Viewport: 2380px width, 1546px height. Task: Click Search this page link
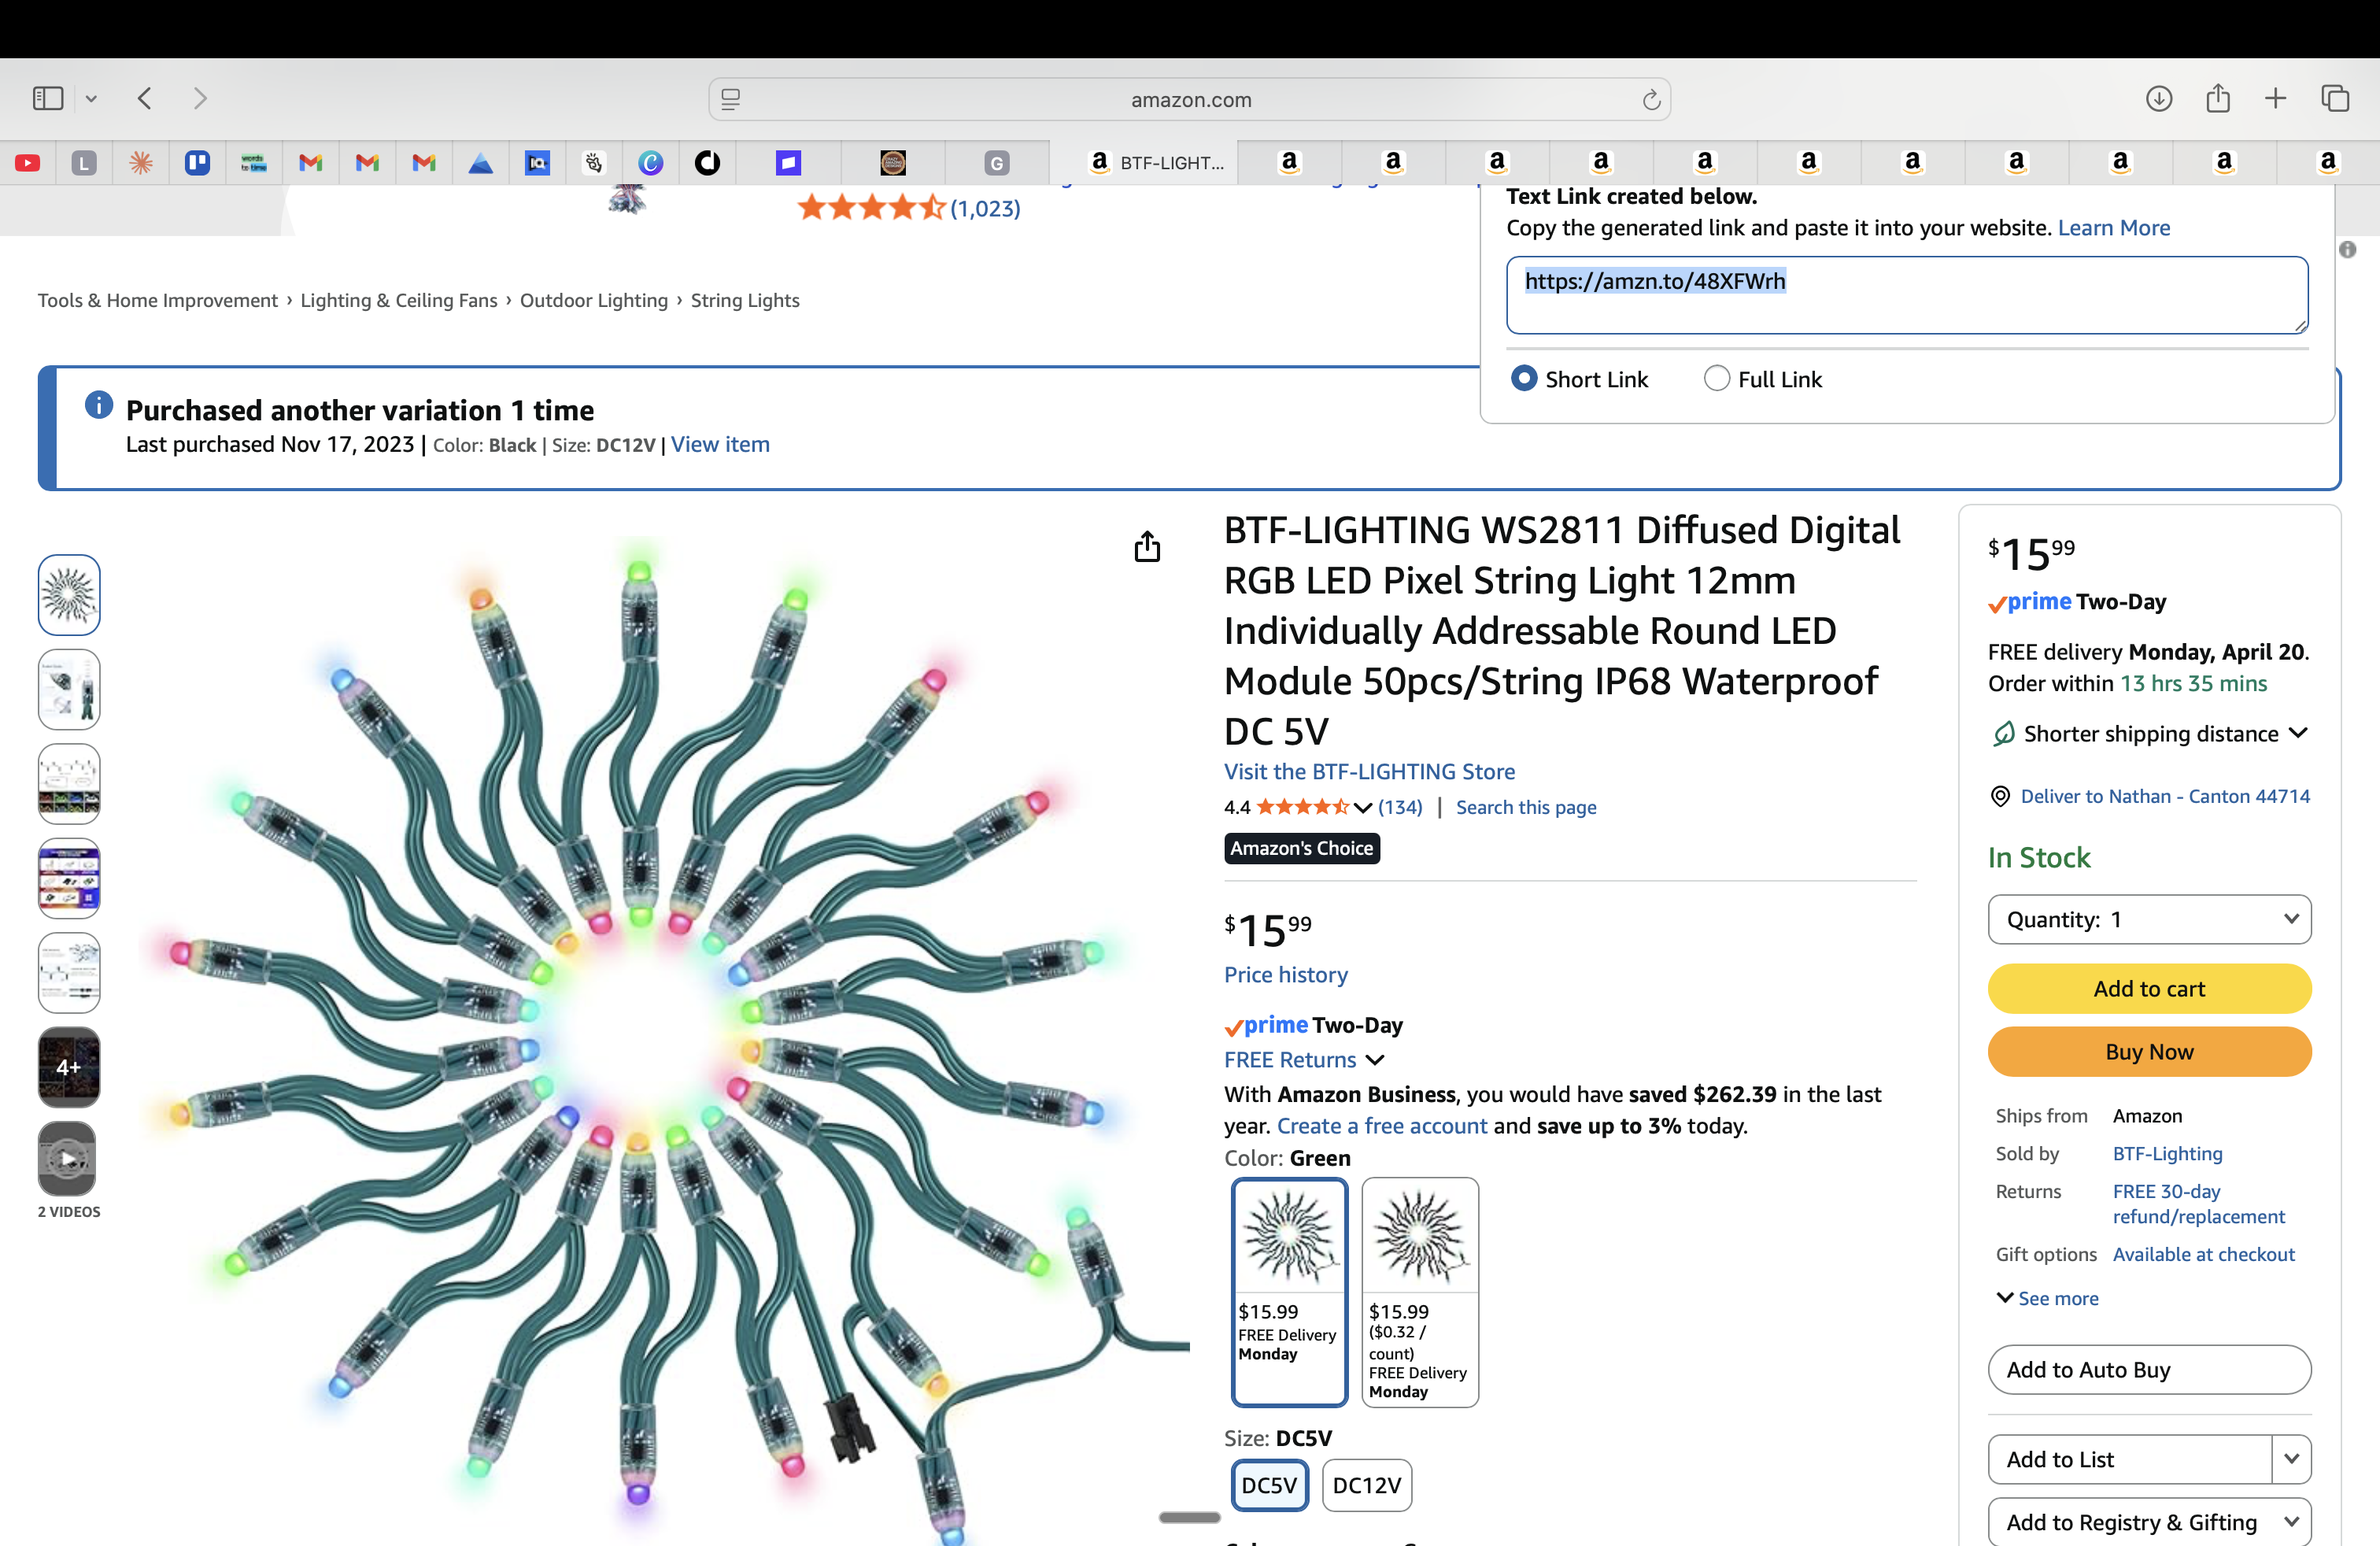coord(1526,807)
